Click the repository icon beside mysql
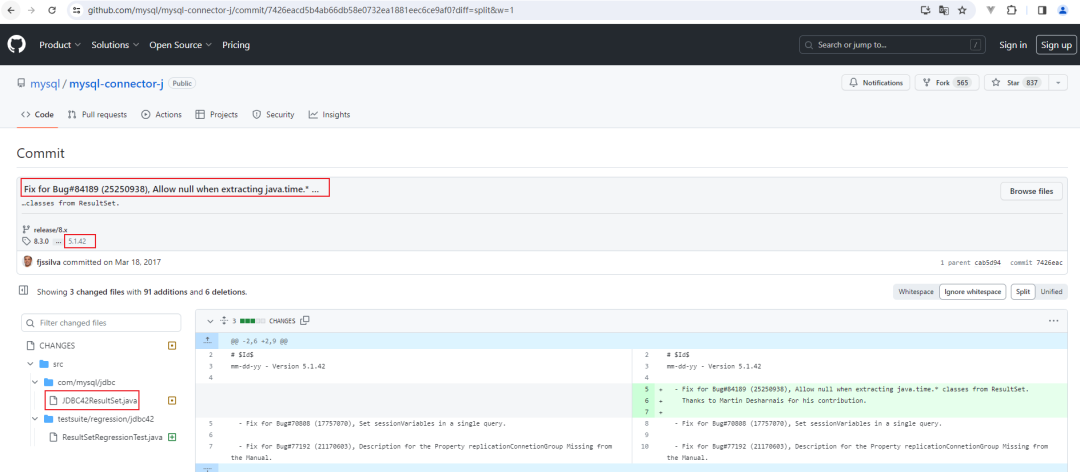Image resolution: width=1080 pixels, height=472 pixels. point(21,83)
